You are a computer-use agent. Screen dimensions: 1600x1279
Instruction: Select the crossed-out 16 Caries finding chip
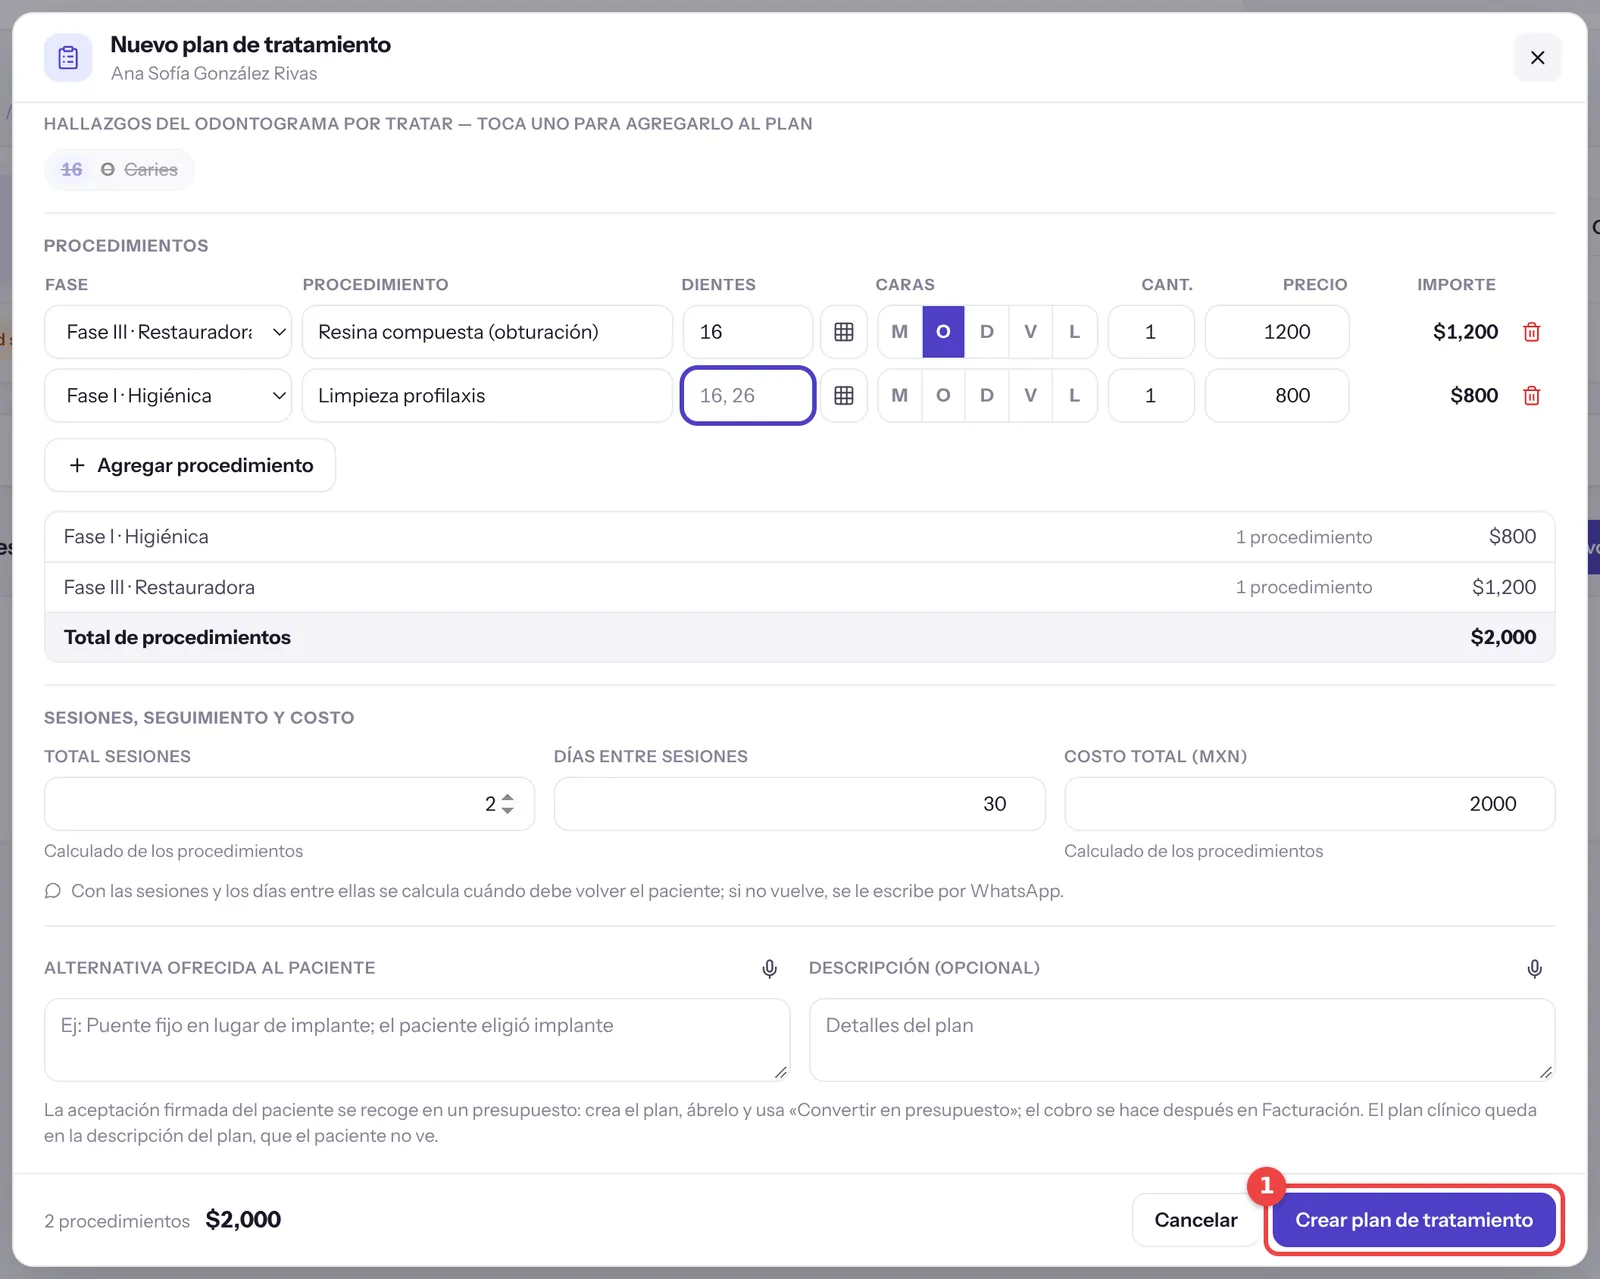tap(119, 170)
